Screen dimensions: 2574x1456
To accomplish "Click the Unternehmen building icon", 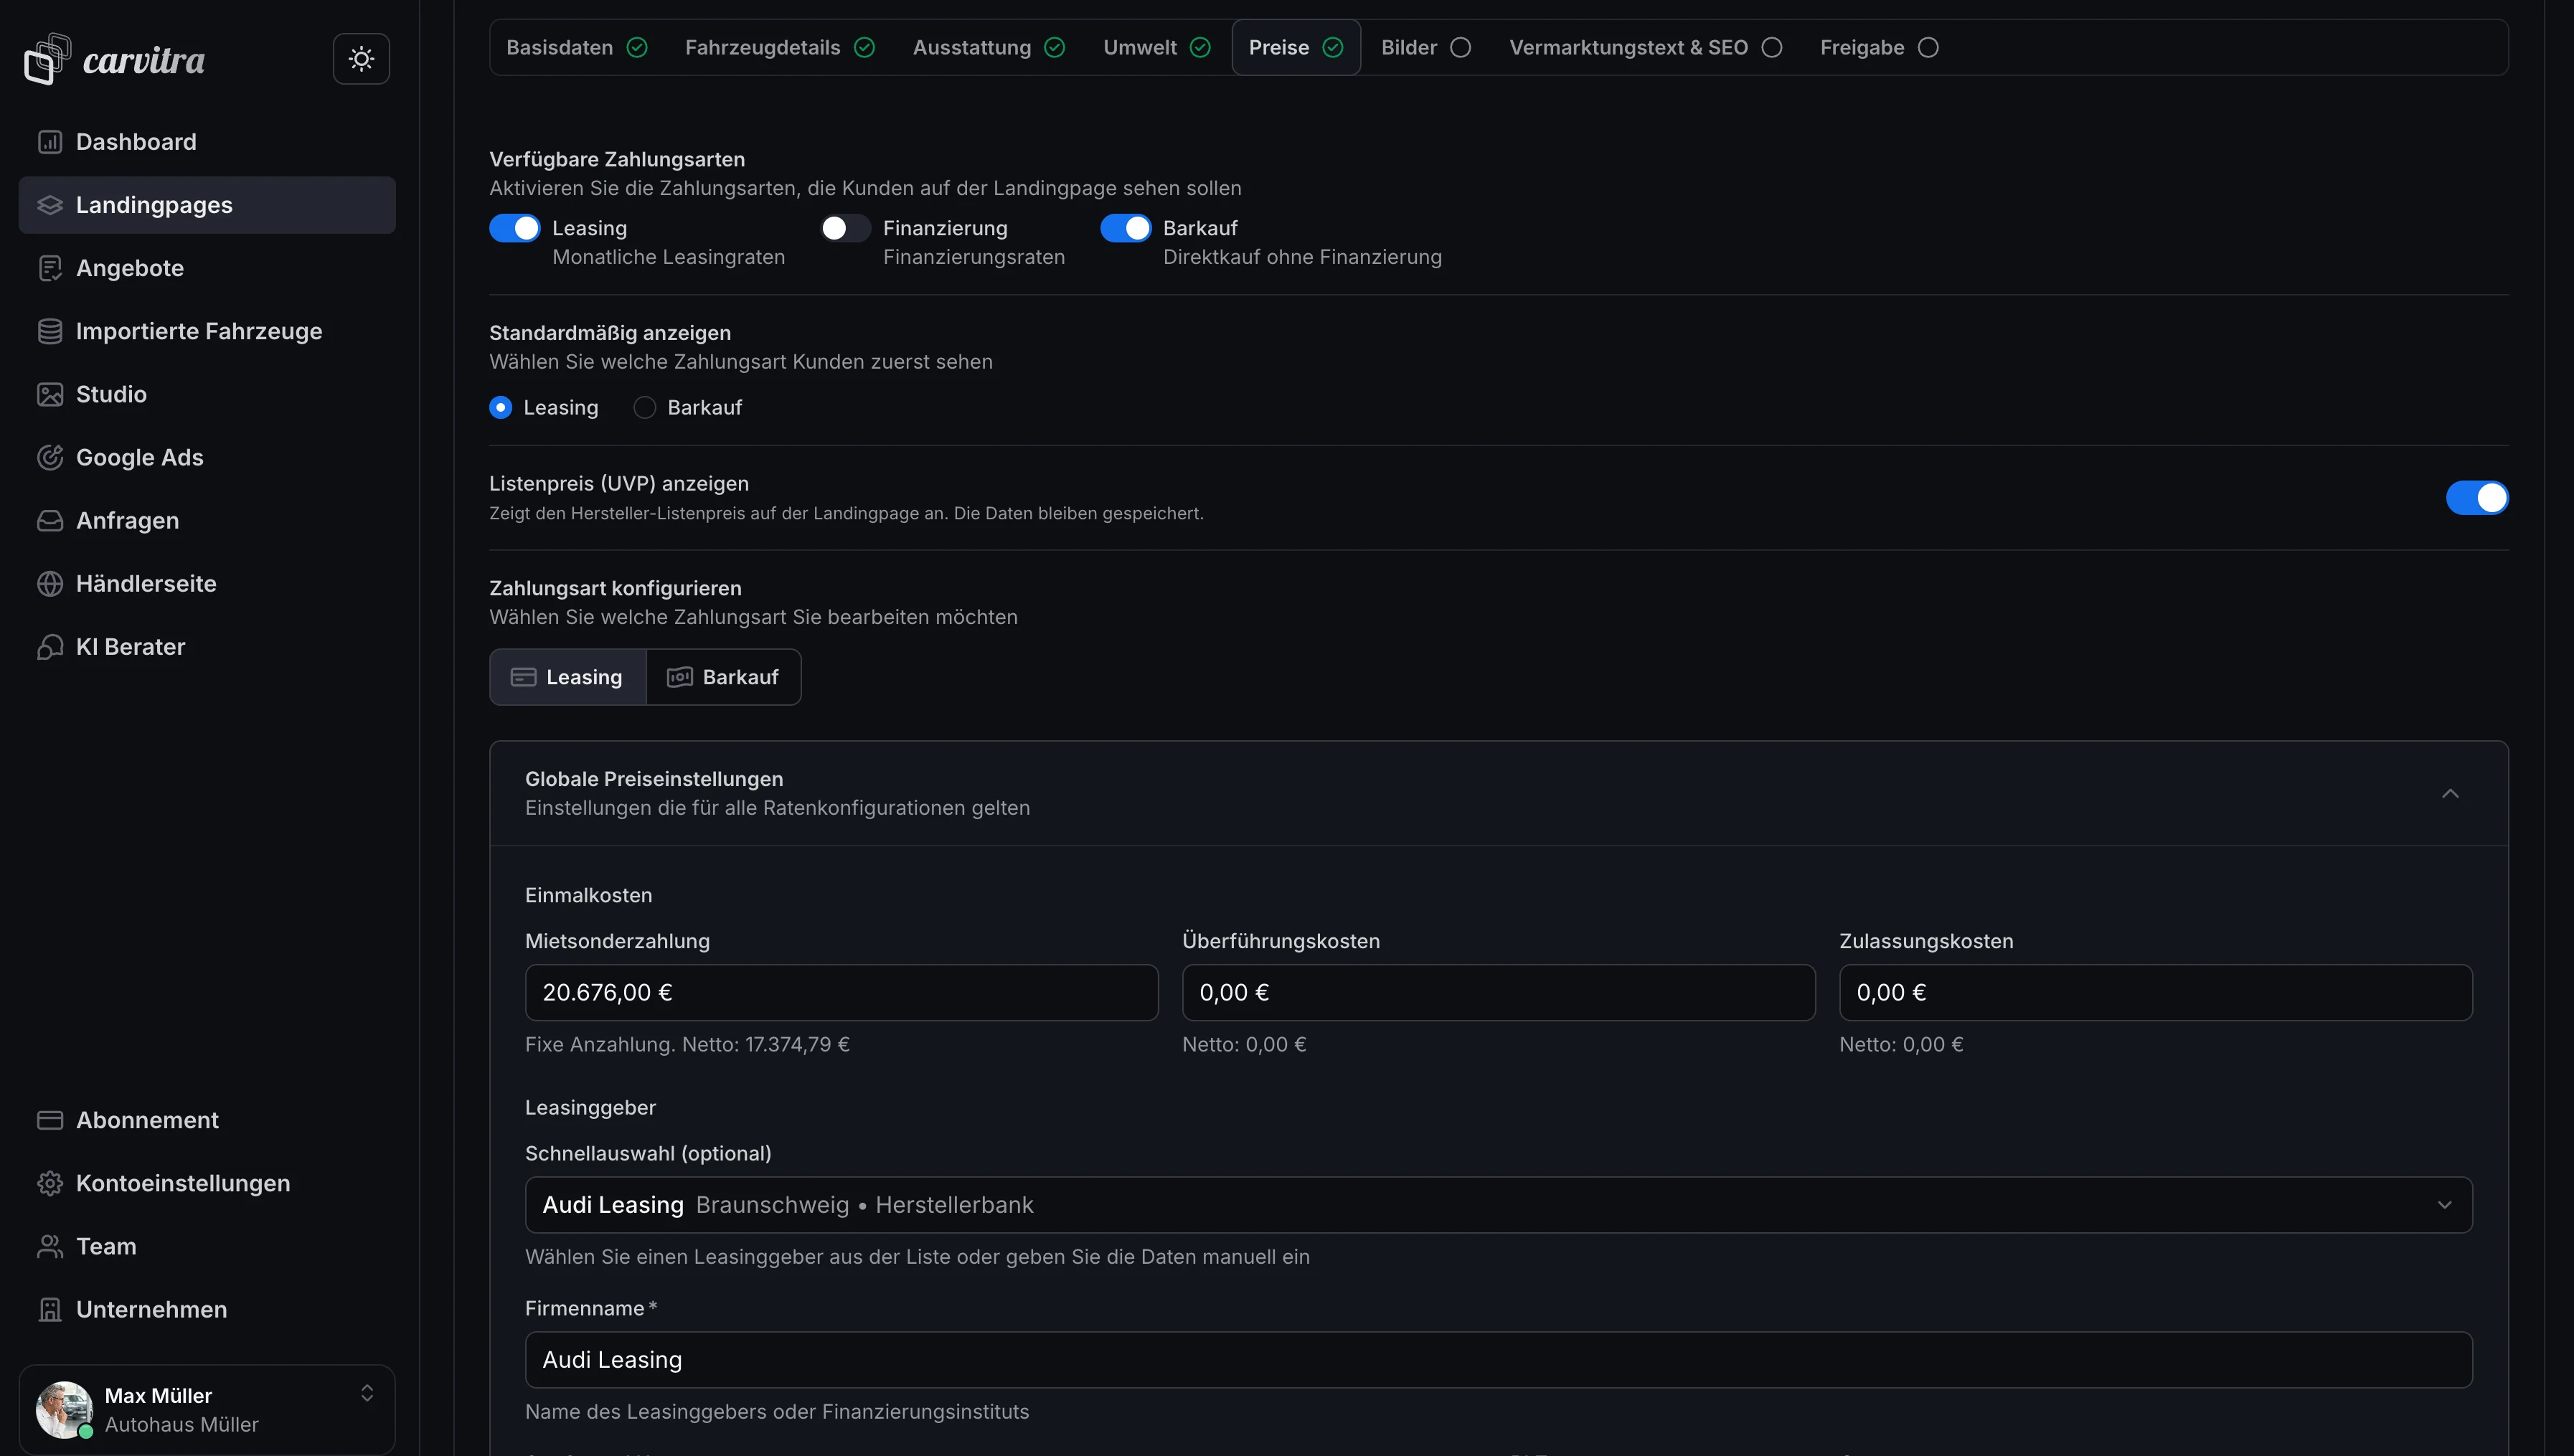I will [x=50, y=1309].
